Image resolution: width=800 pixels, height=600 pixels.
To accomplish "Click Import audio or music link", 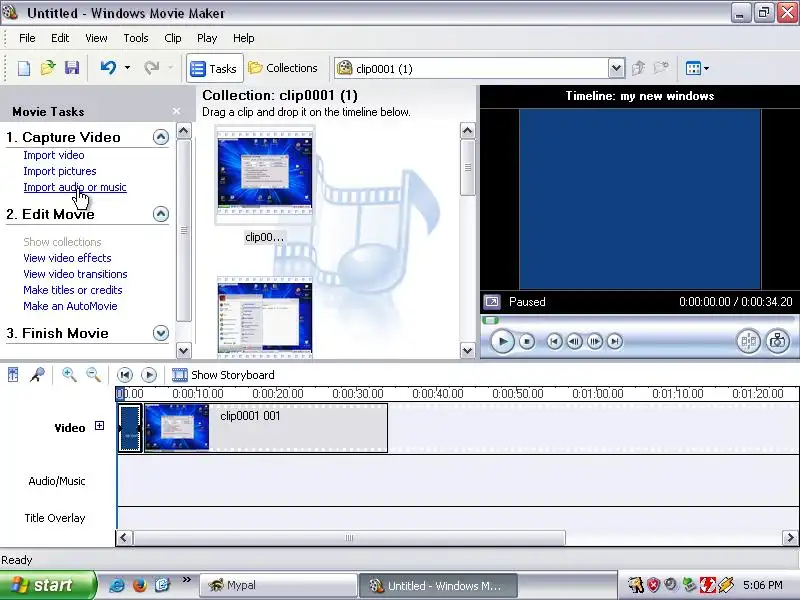I will coord(74,187).
